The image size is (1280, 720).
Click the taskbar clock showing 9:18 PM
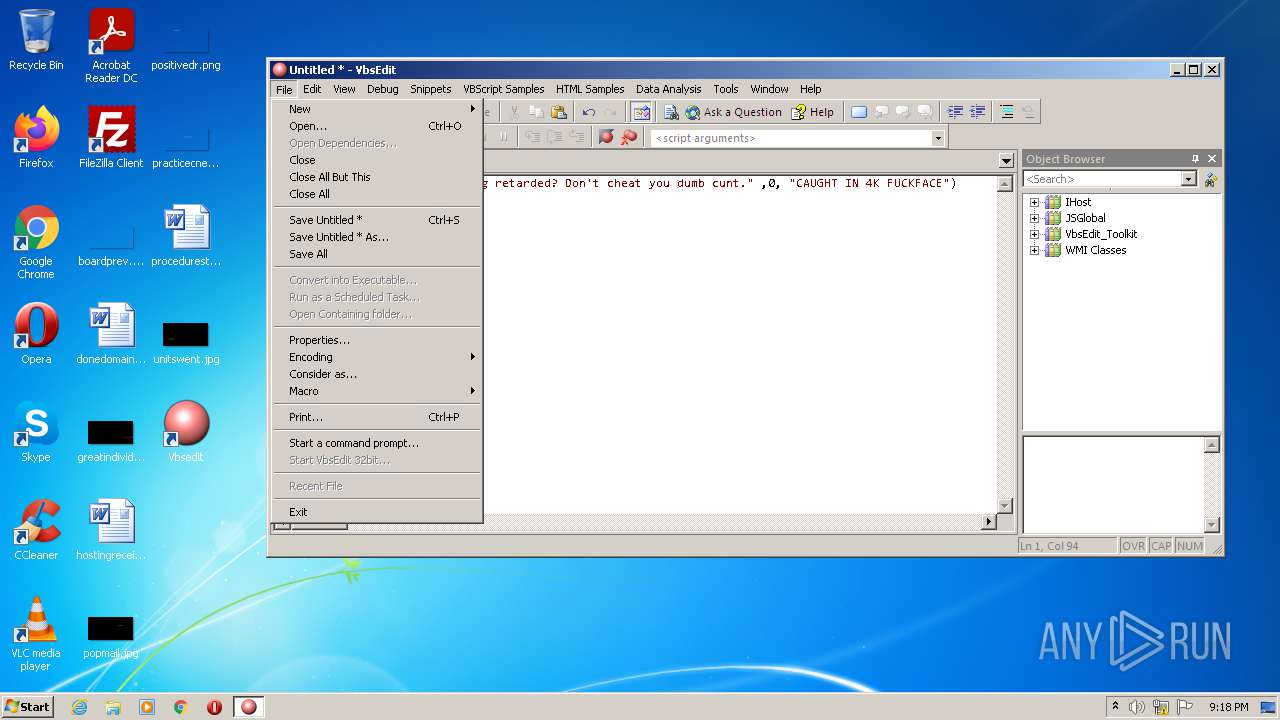coord(1228,707)
